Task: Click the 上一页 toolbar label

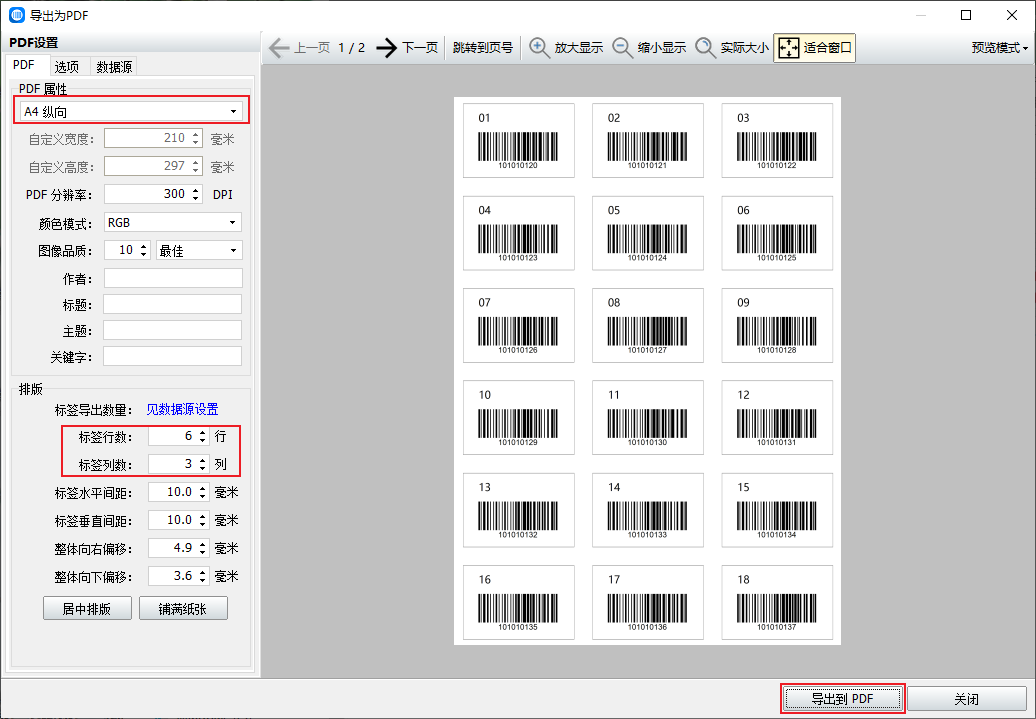Action: tap(313, 48)
